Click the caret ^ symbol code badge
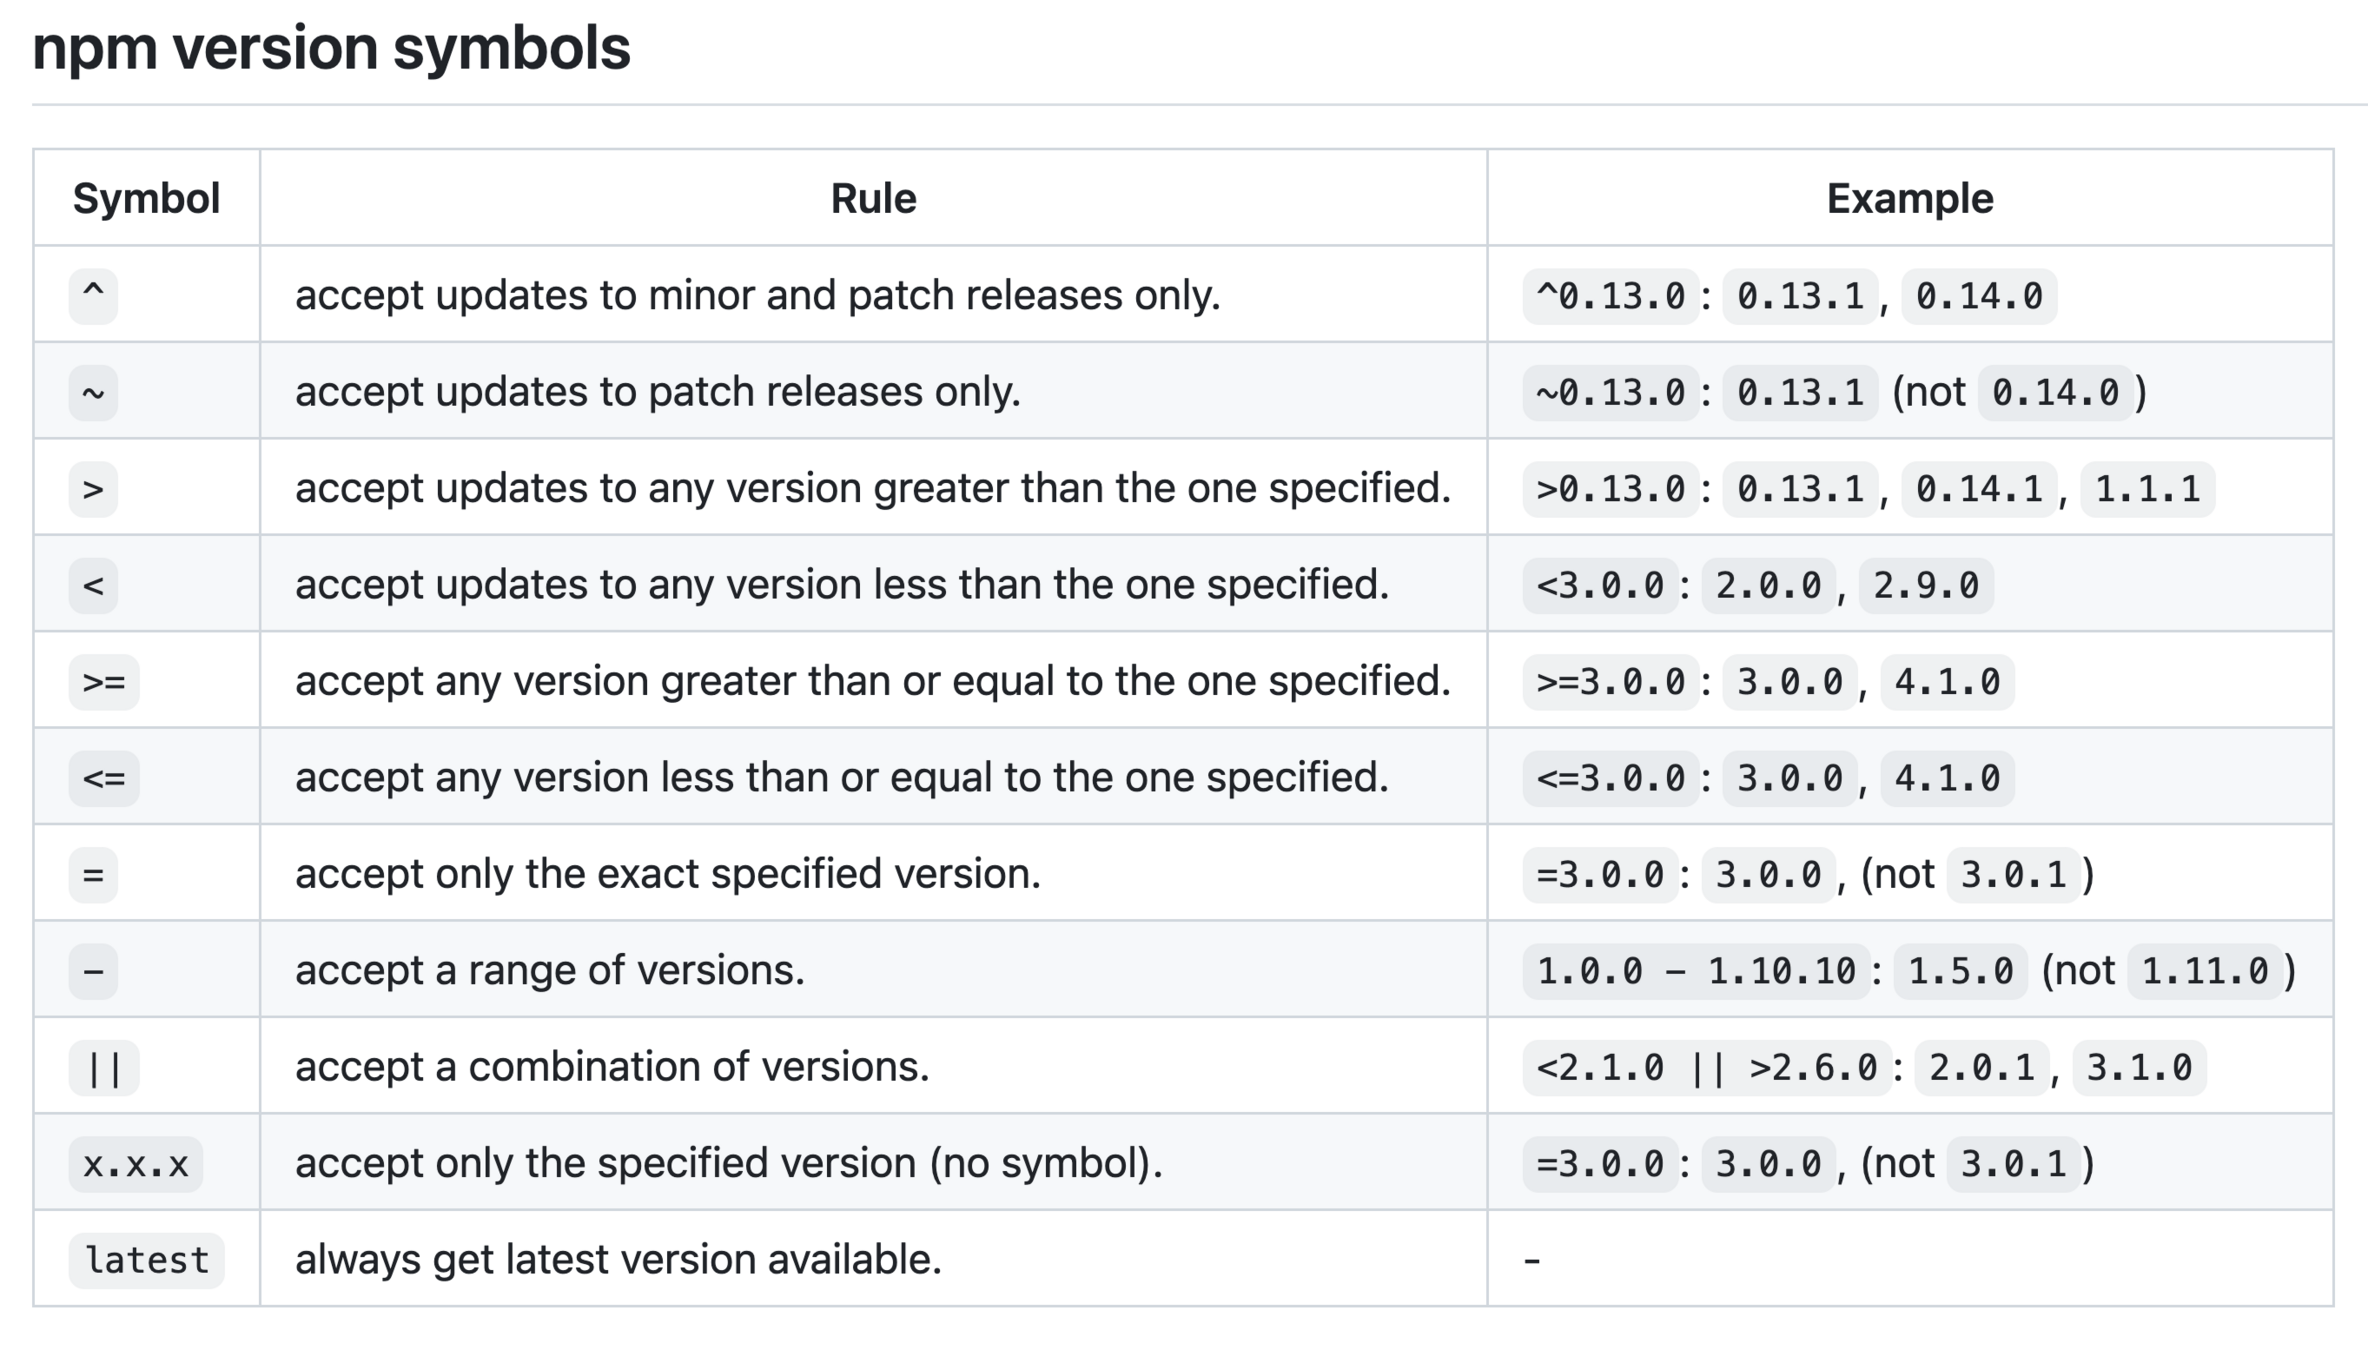Screen dimensions: 2368x1350 tap(93, 295)
